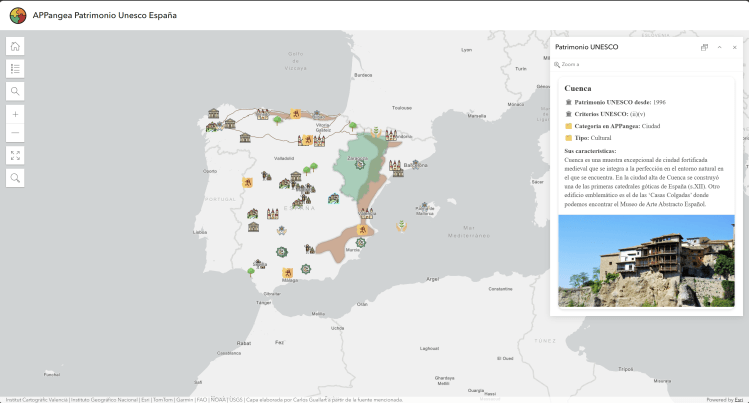Click the 'Mar Mediterráneo' map label
The image size is (749, 403).
[469, 232]
